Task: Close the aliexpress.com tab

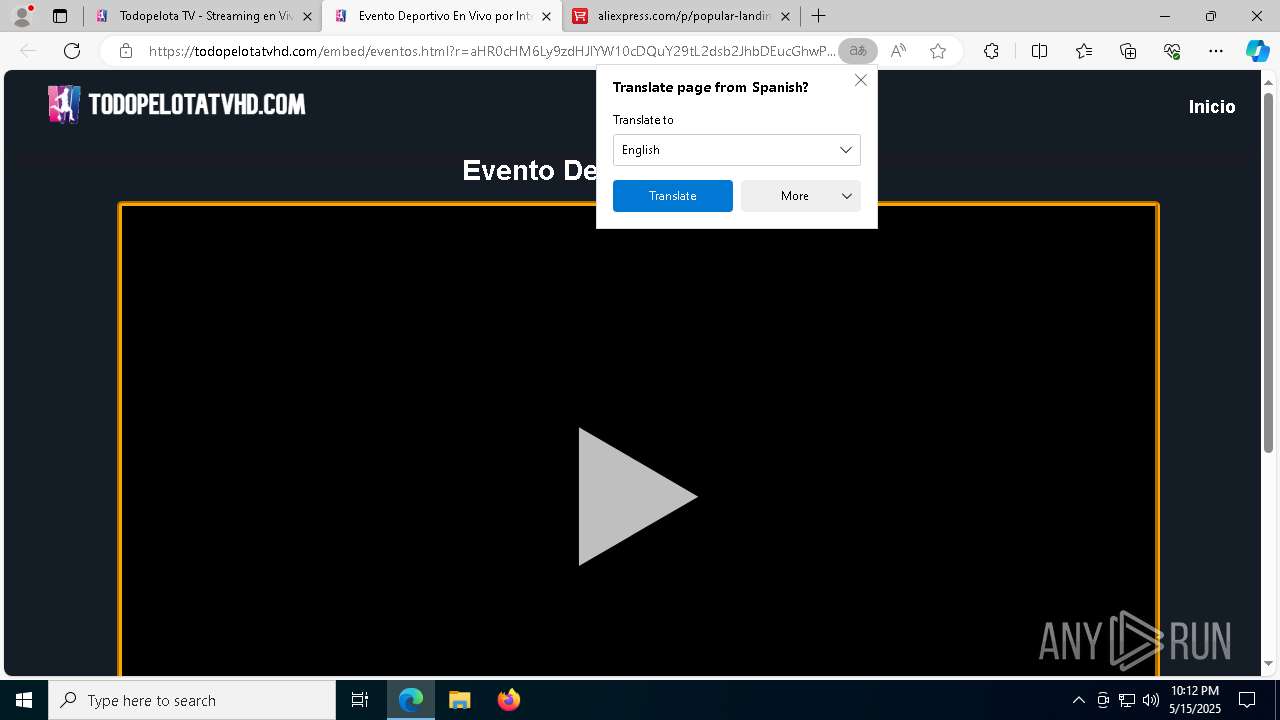Action: (785, 16)
